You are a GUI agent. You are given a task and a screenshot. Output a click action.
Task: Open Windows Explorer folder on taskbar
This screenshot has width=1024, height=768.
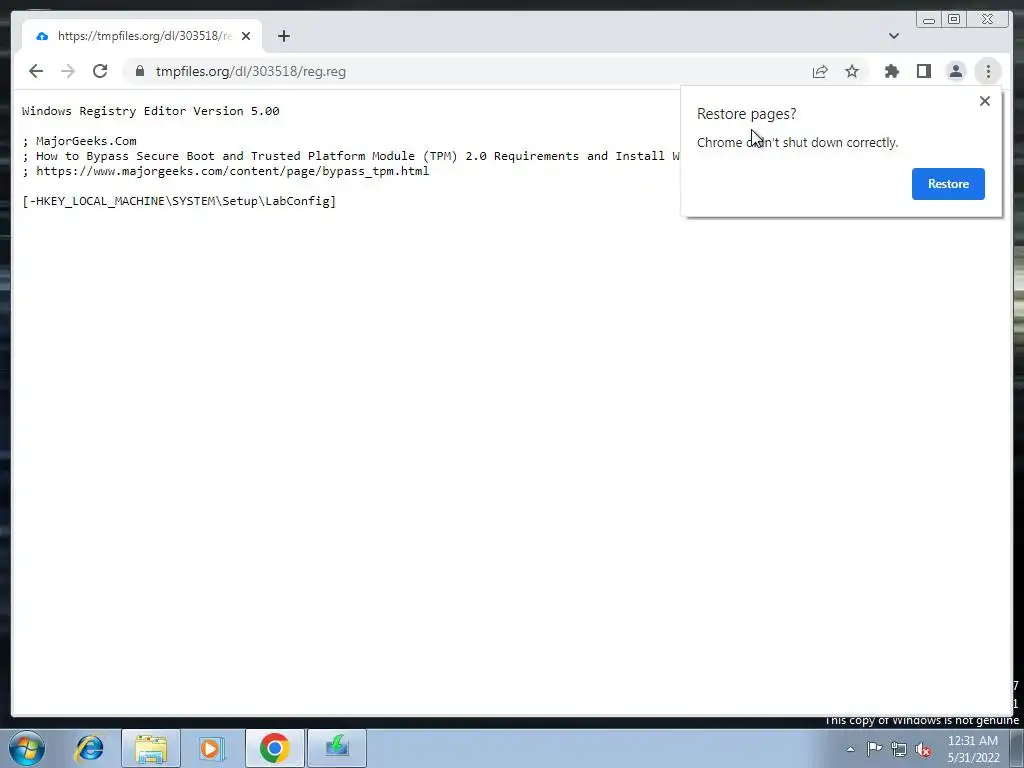point(151,748)
